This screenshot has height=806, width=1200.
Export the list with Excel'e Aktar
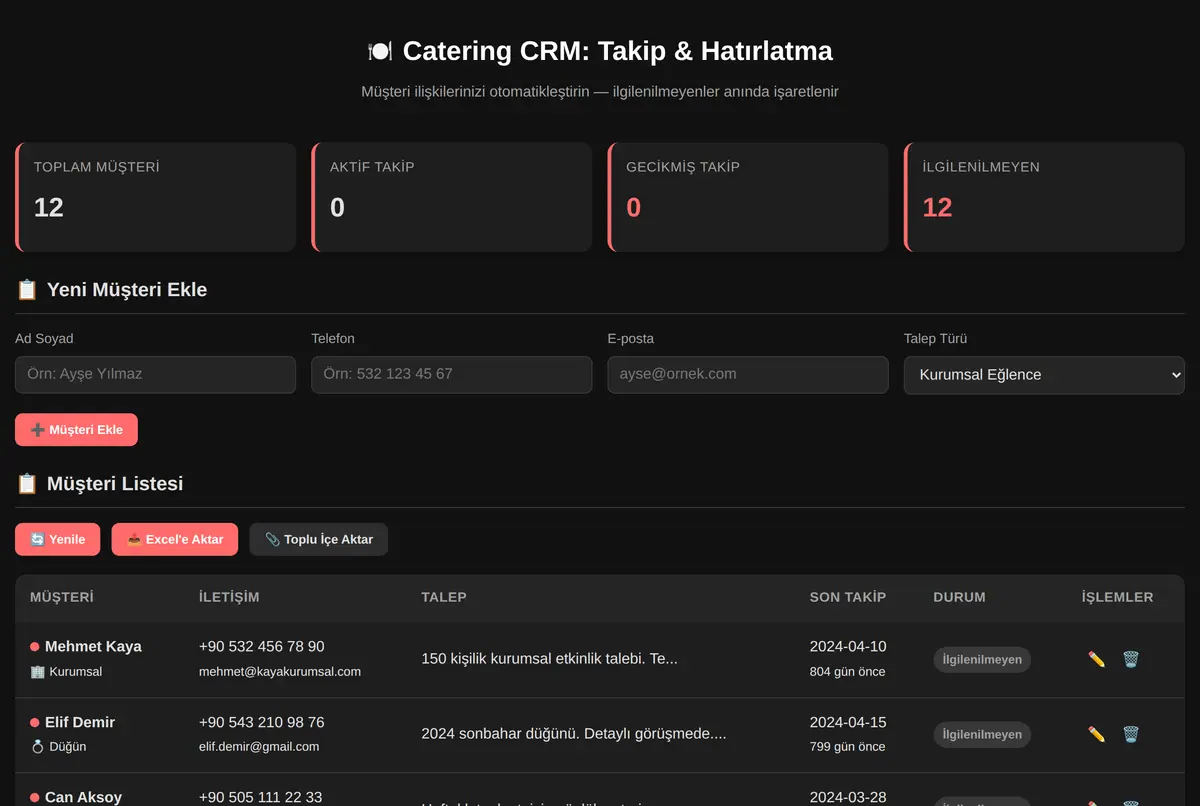click(175, 539)
